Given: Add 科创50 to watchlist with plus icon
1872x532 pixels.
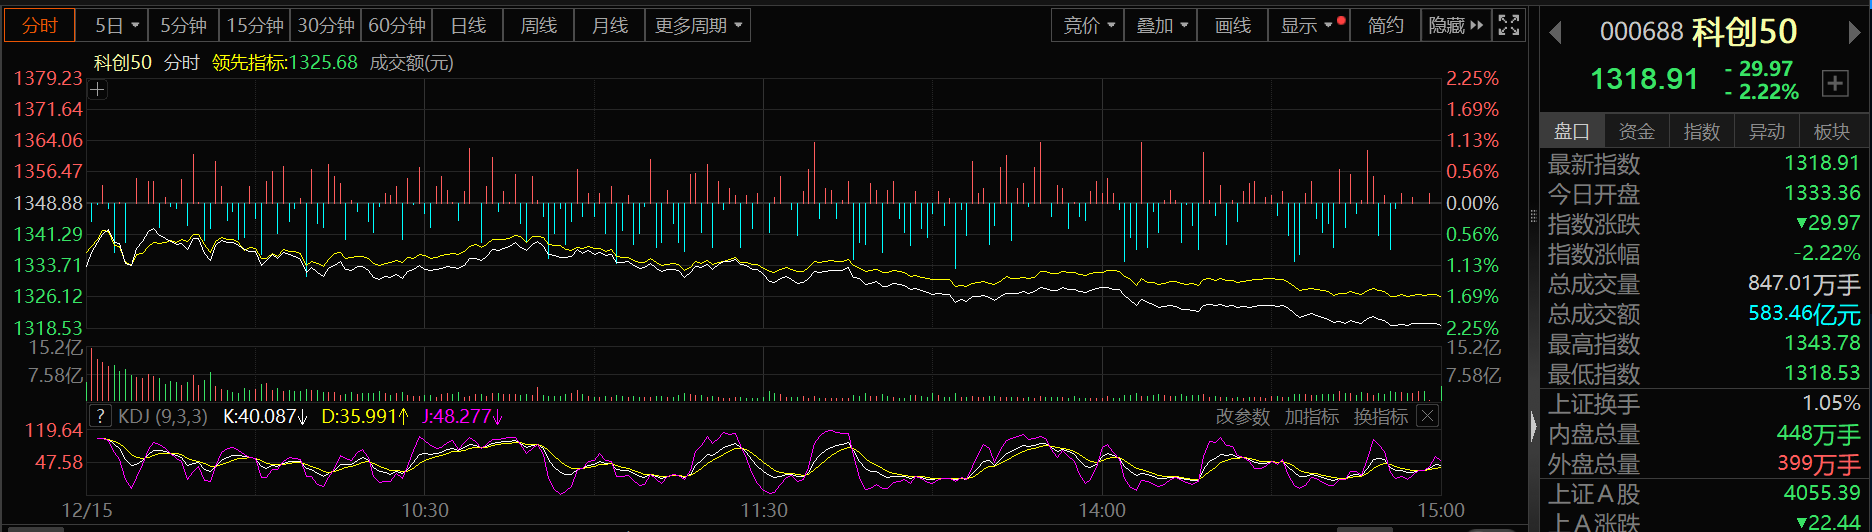Looking at the screenshot, I should click(x=1835, y=84).
